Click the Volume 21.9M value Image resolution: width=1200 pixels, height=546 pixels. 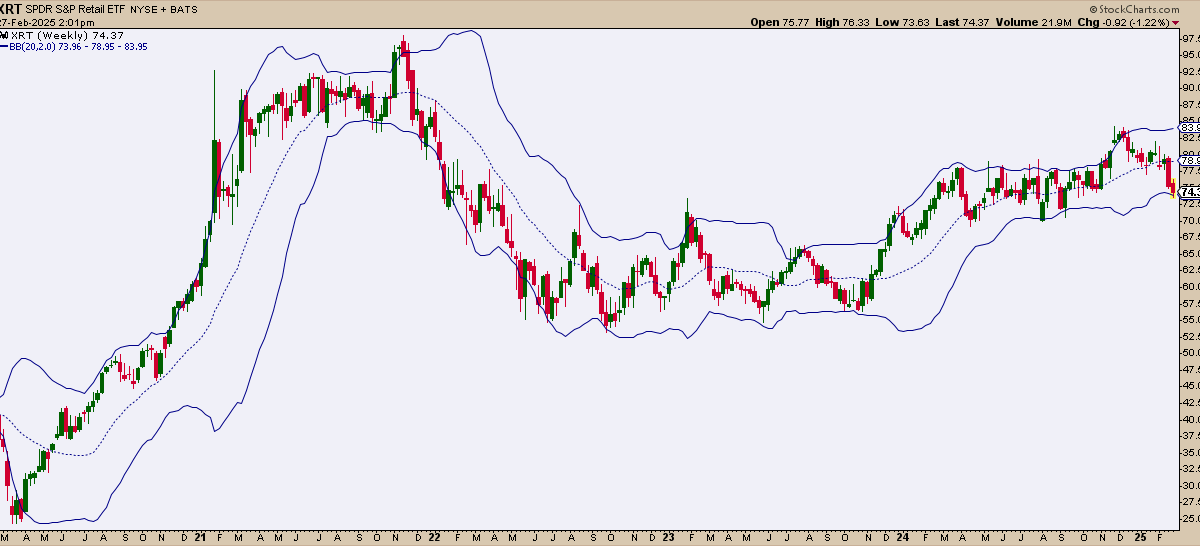1036,21
